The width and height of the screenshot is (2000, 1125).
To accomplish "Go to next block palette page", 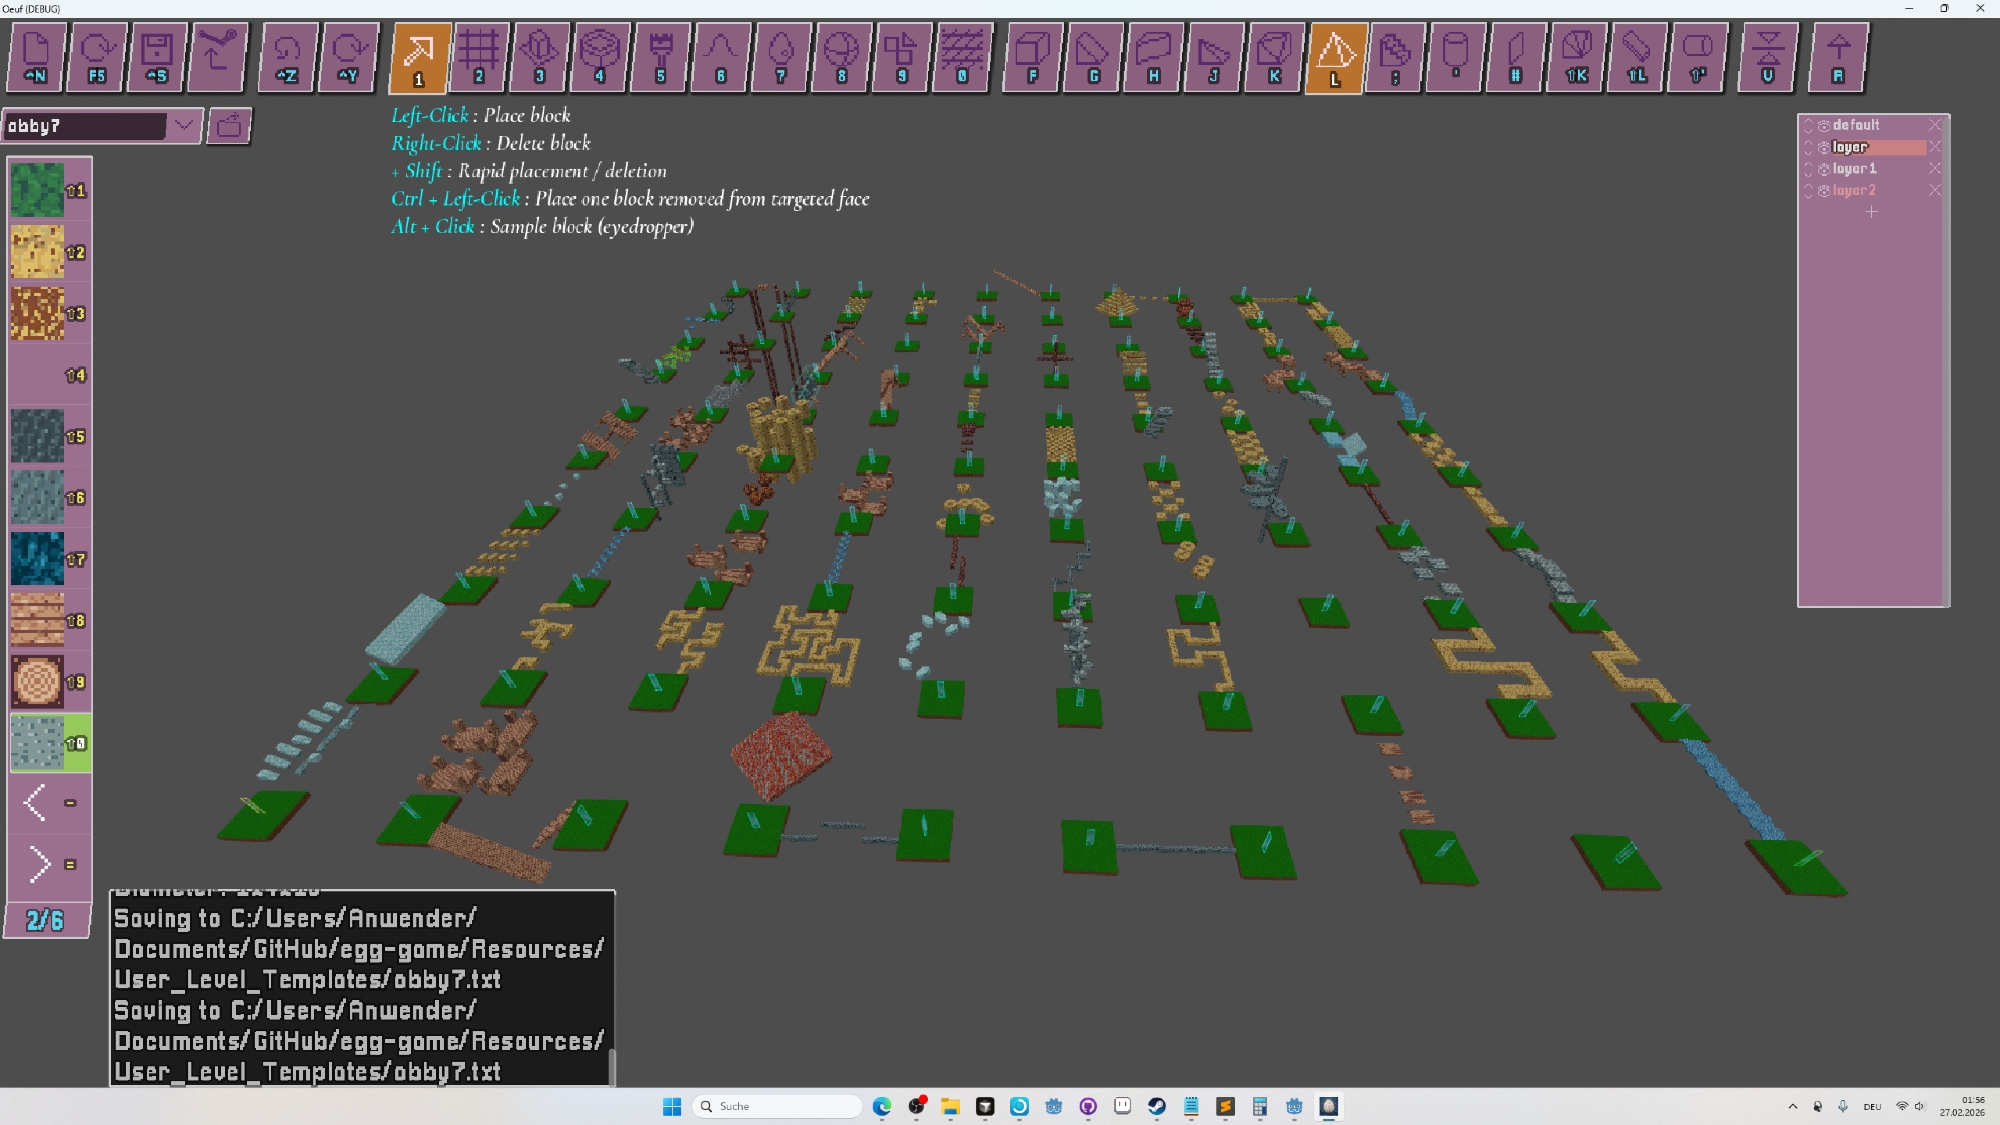I will (40, 864).
